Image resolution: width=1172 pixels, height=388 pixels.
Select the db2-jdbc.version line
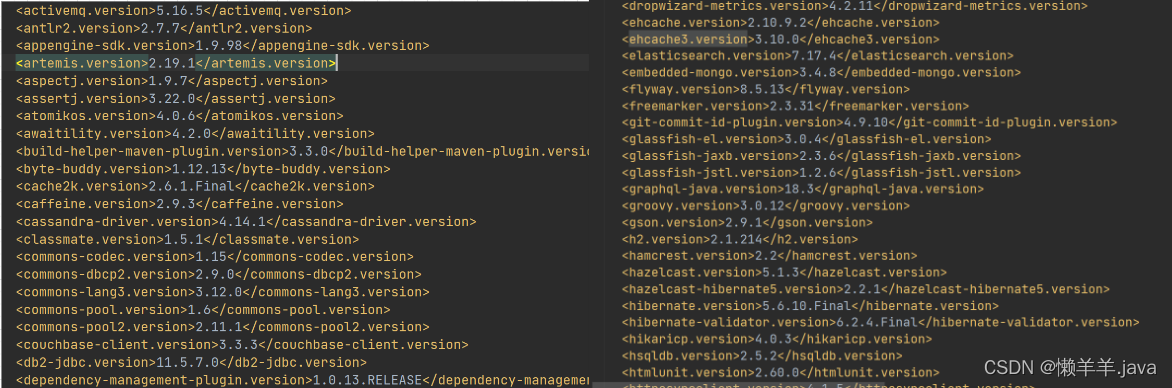pos(191,363)
